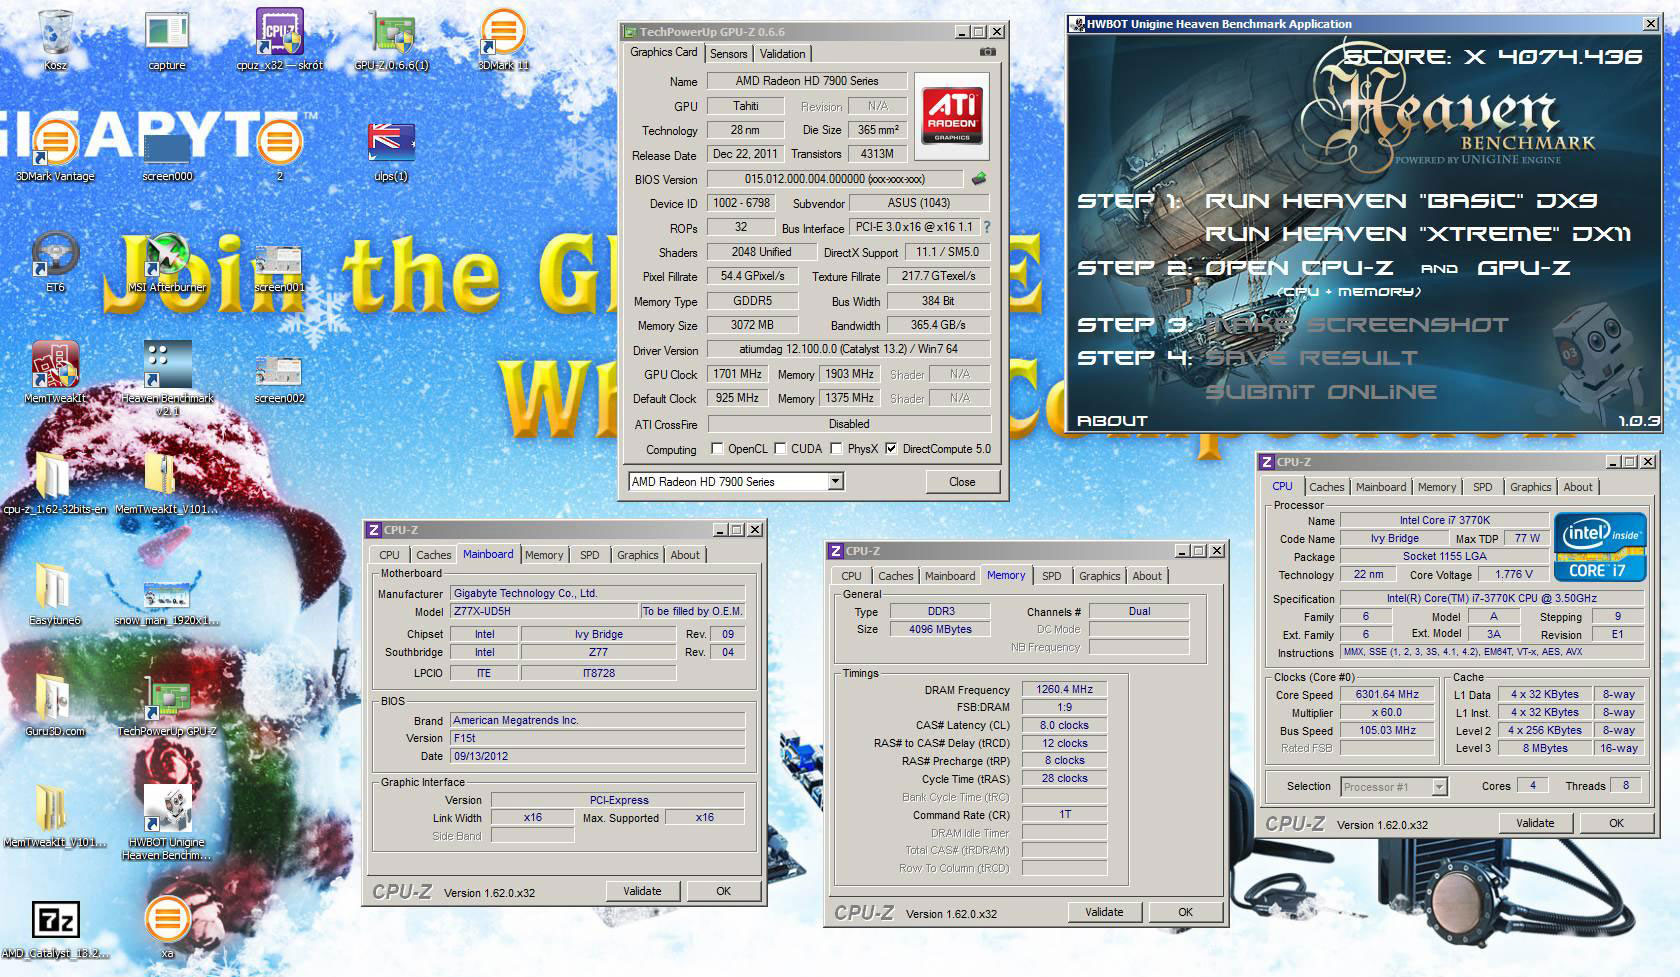Toggle the CUDA checkbox in GPU-Z
This screenshot has width=1680, height=977.
(x=780, y=448)
